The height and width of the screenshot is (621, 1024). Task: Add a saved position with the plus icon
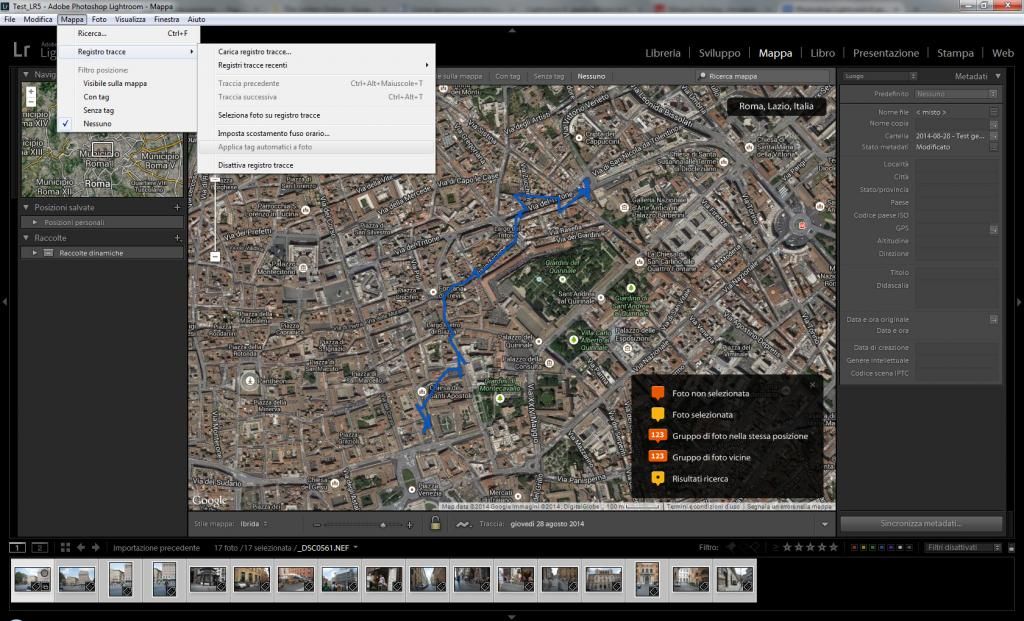pyautogui.click(x=177, y=207)
